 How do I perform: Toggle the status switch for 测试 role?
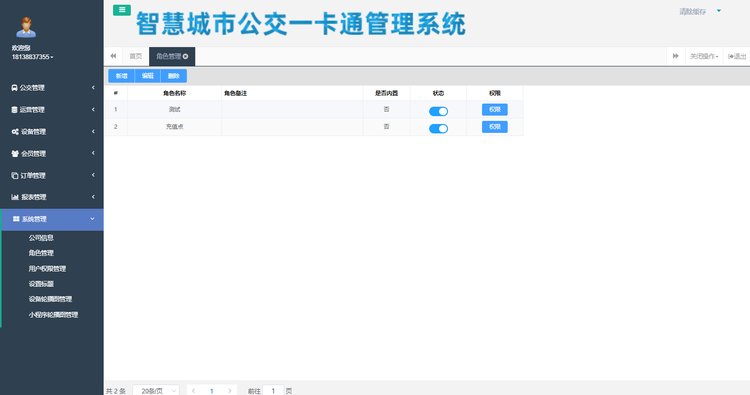click(438, 111)
